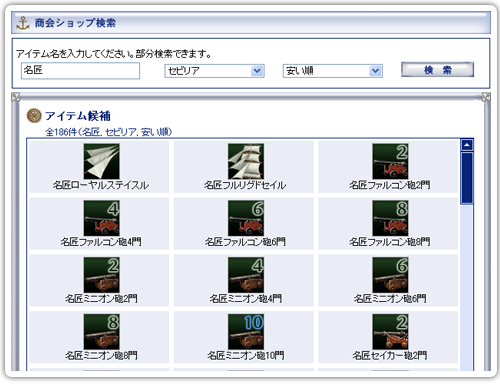Click the 検索 search button

tap(437, 70)
